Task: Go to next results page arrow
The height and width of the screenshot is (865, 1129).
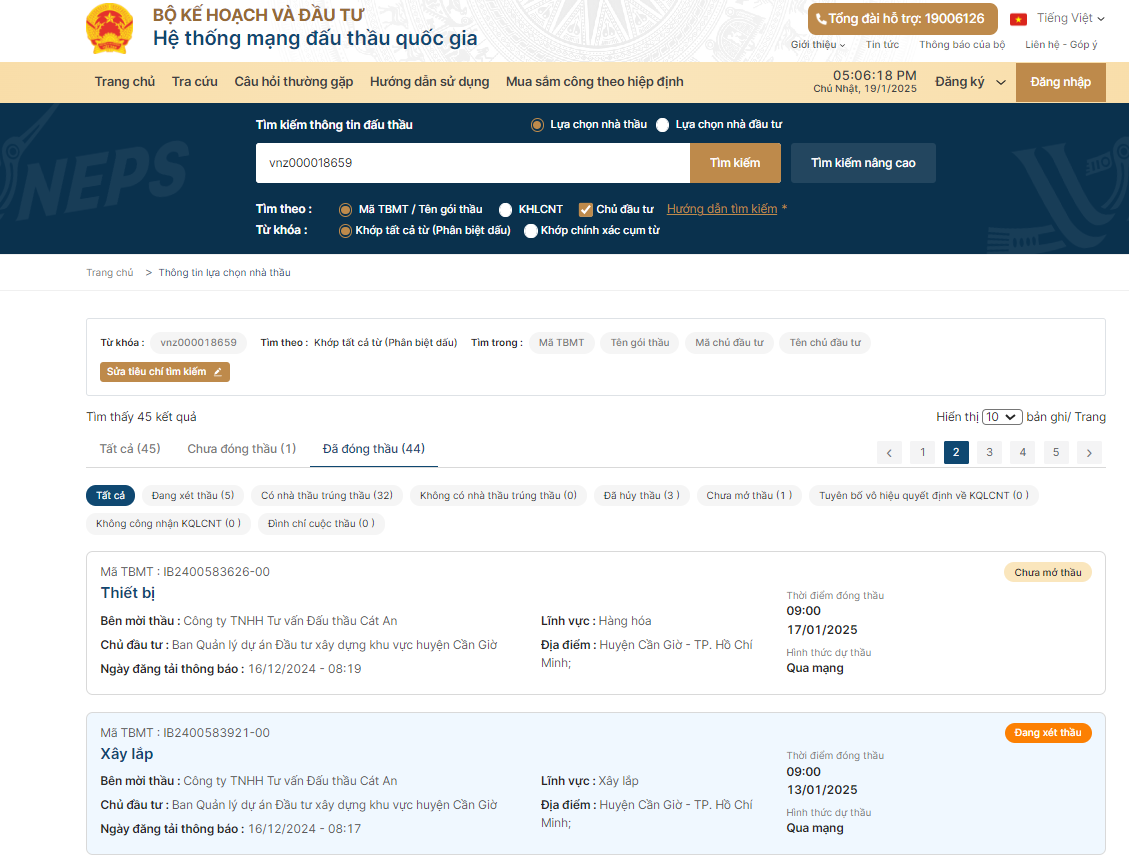Action: click(x=1089, y=453)
